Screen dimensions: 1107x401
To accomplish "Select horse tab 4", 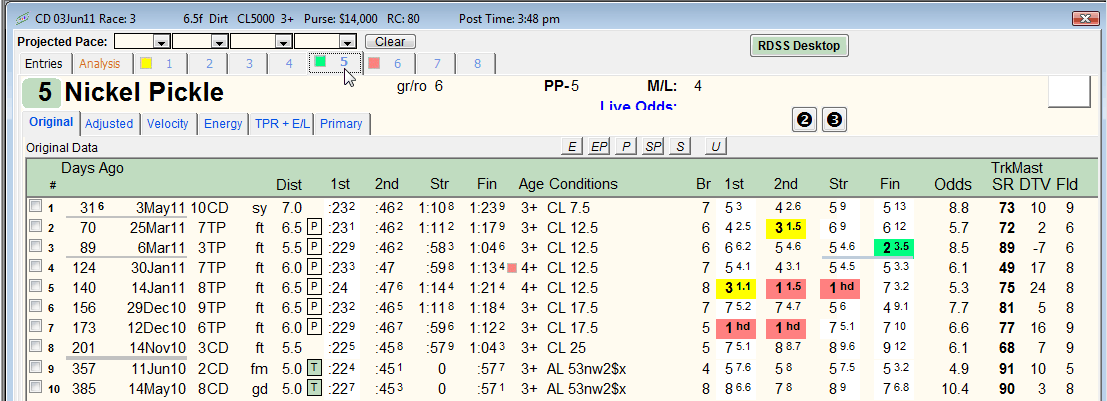I will coord(289,64).
